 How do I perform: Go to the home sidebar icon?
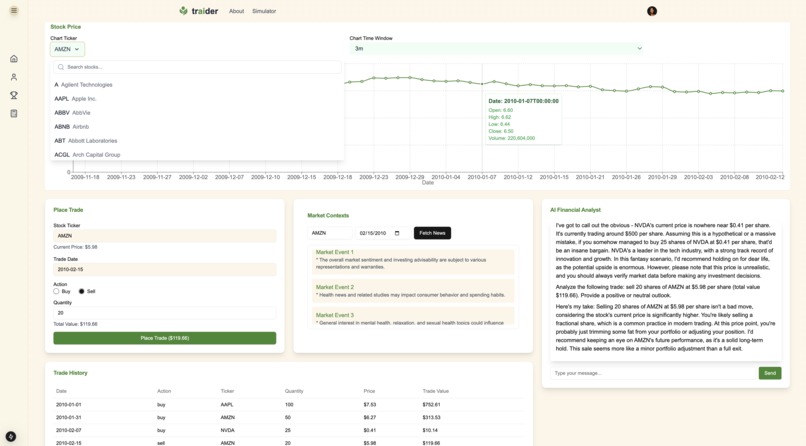[14, 59]
